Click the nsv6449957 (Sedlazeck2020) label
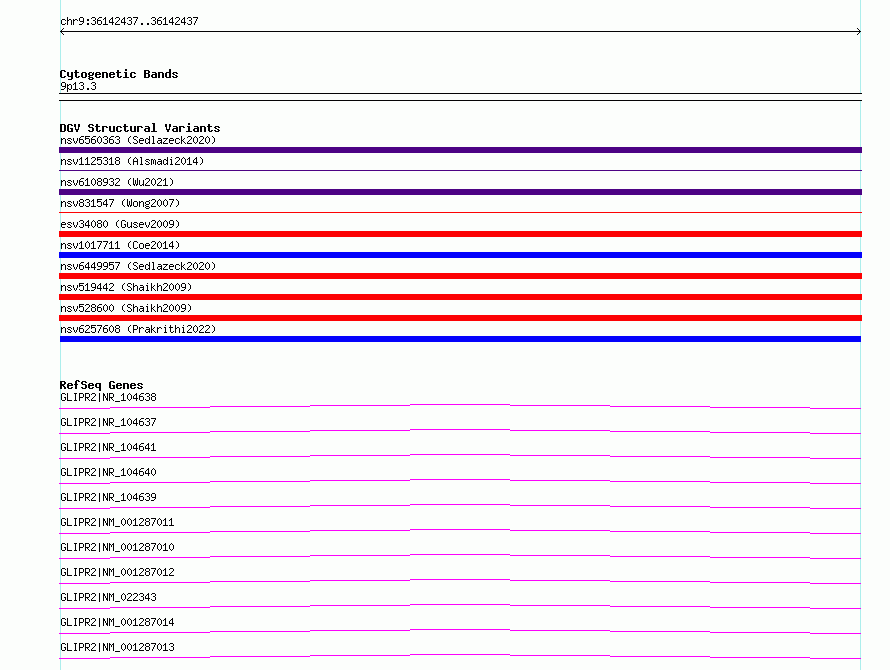Screen dimensions: 890x670 coord(138,266)
